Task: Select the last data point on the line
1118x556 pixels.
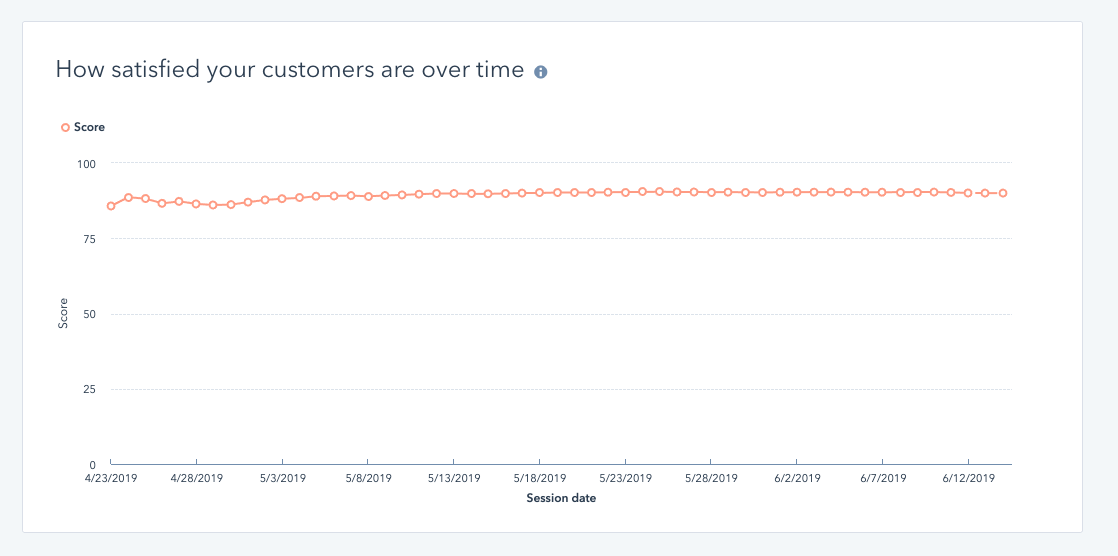Action: (1002, 193)
